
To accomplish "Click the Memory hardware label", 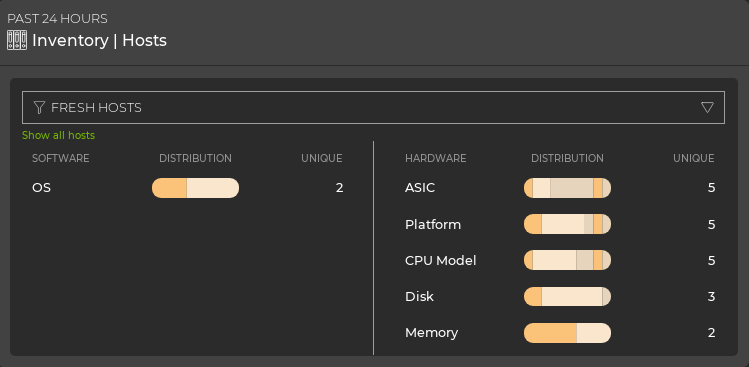I will point(431,333).
